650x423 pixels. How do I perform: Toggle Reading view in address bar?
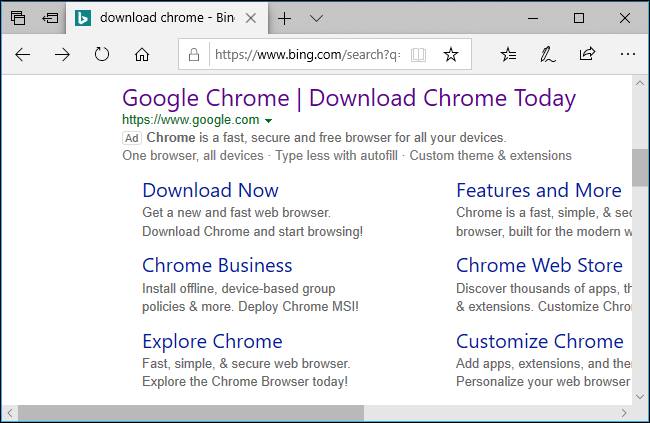[x=418, y=55]
